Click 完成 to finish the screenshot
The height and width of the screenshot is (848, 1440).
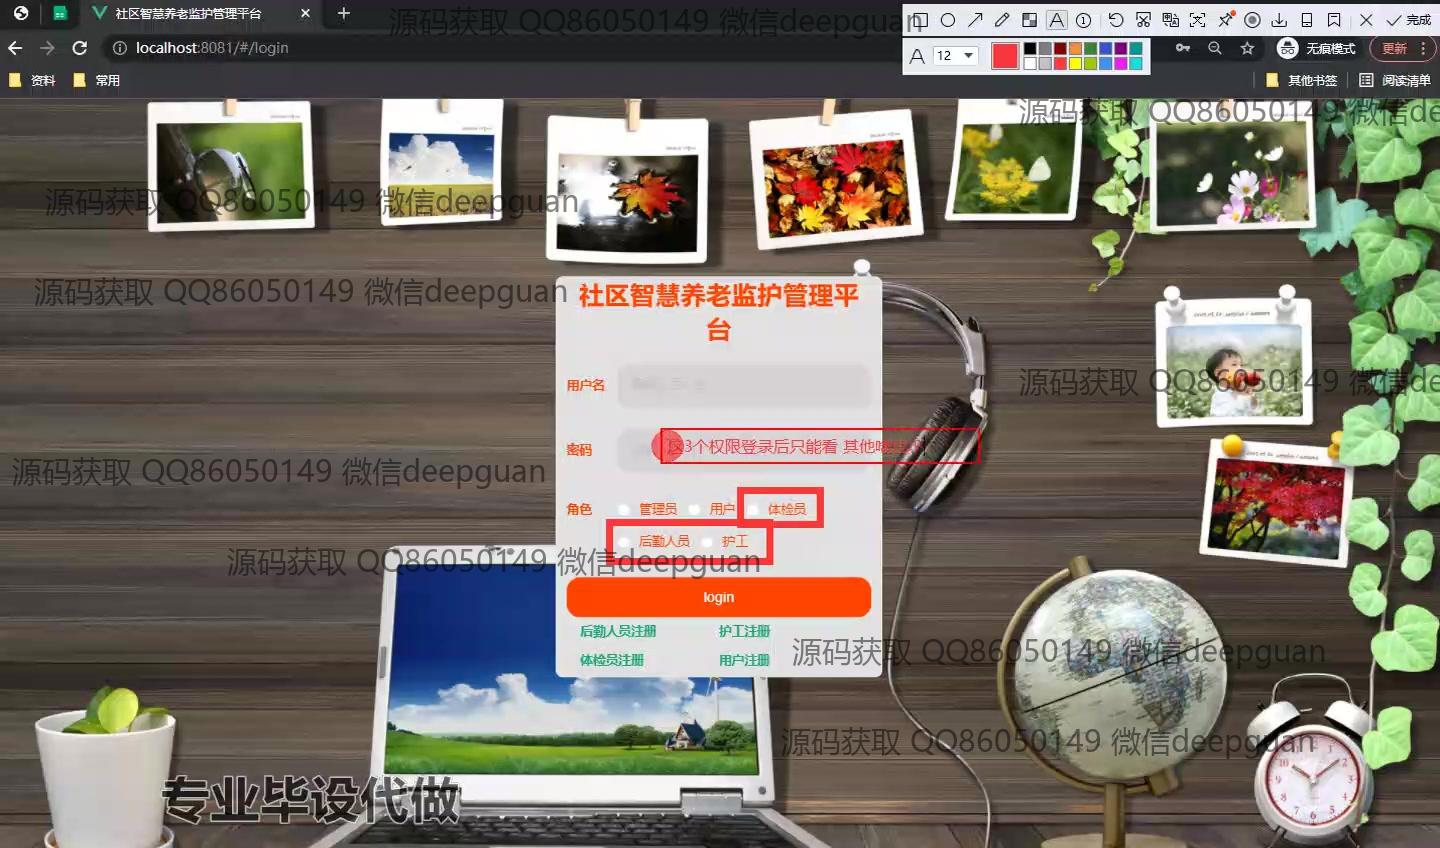pyautogui.click(x=1409, y=20)
